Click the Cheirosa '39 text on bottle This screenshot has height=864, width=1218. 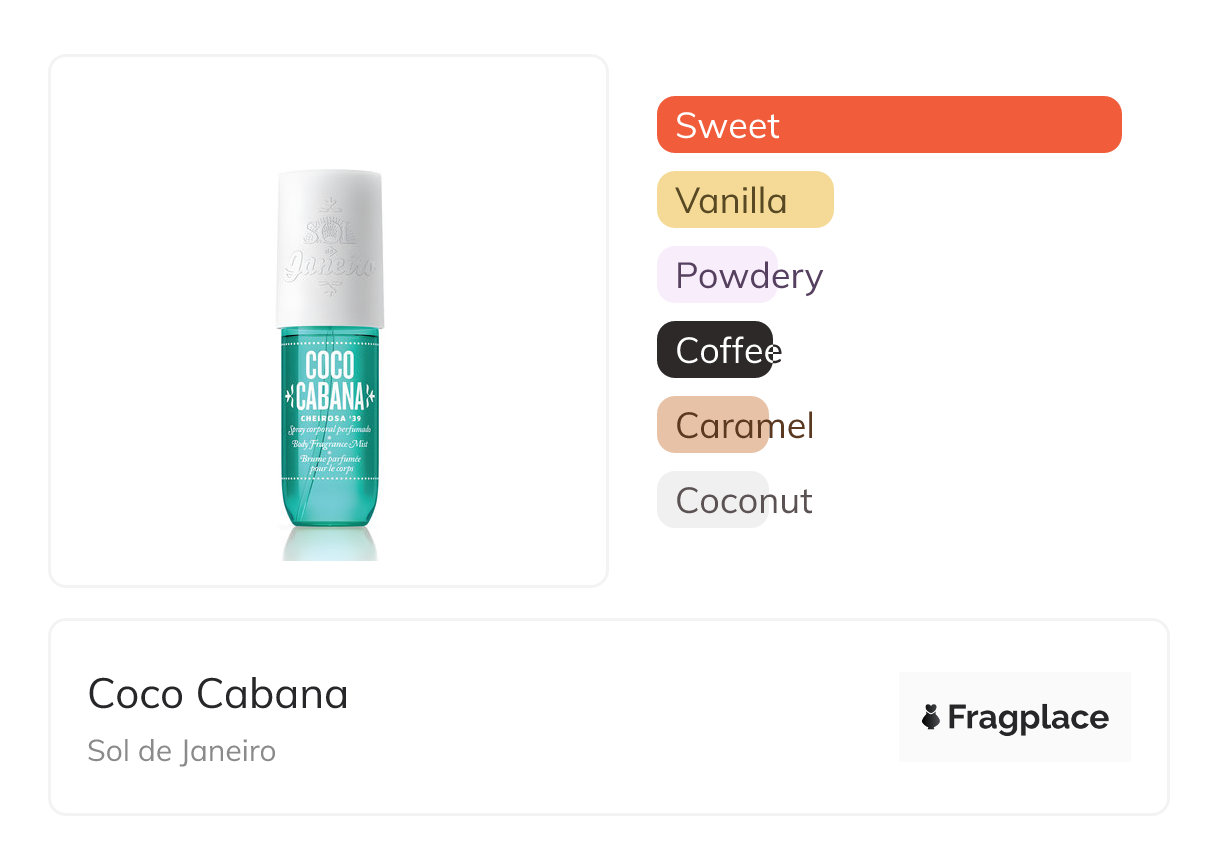coord(329,418)
